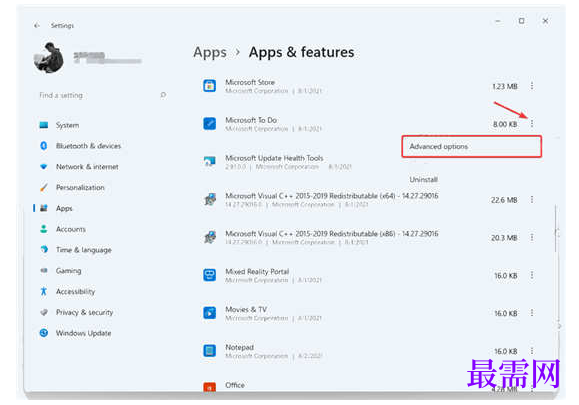Open System settings icon

pos(44,125)
